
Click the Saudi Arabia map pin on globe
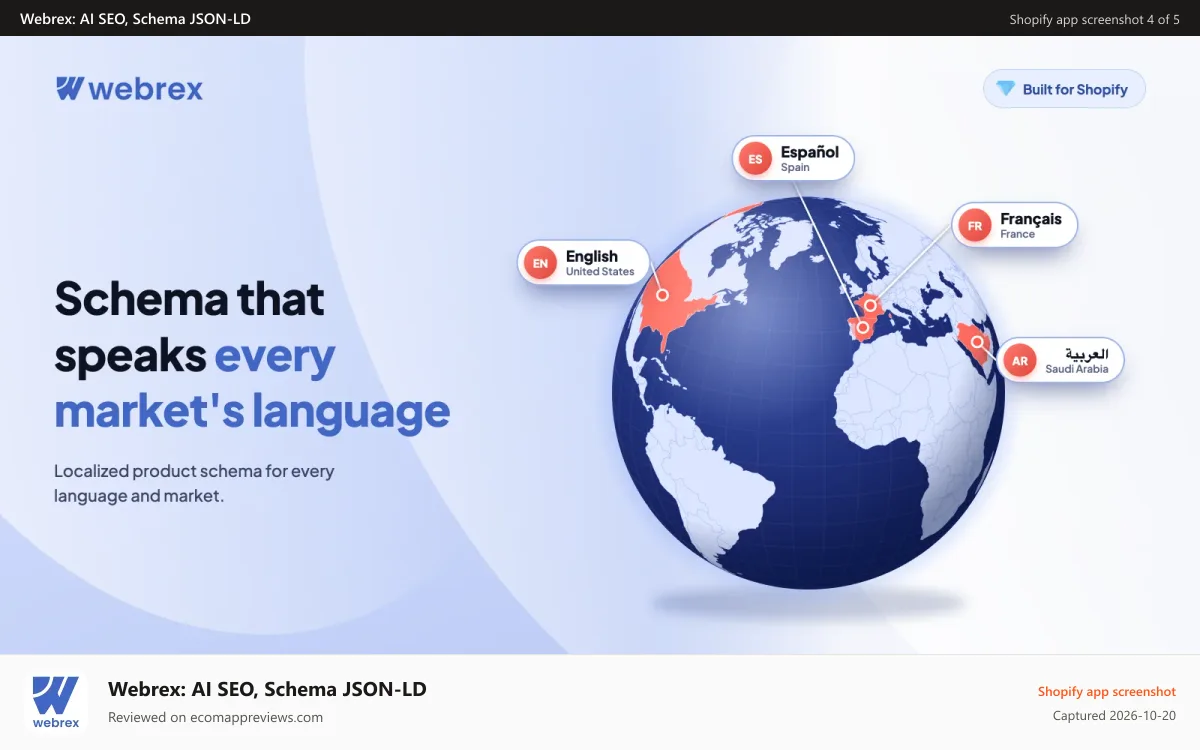979,343
